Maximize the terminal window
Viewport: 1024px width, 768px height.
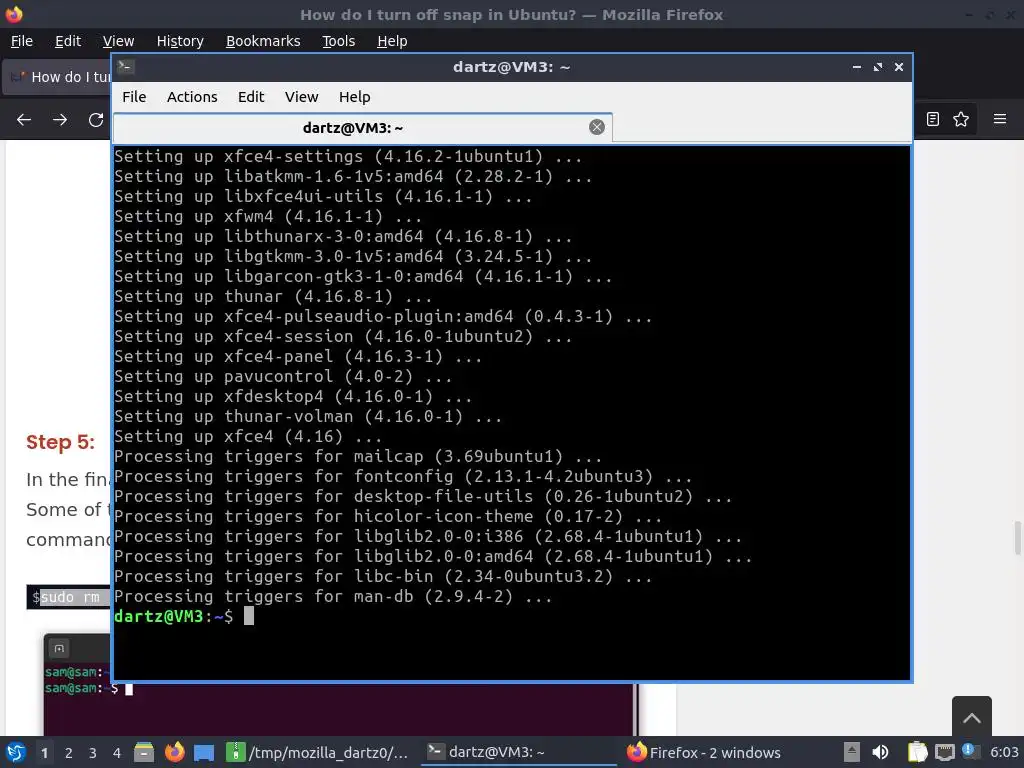[x=878, y=67]
